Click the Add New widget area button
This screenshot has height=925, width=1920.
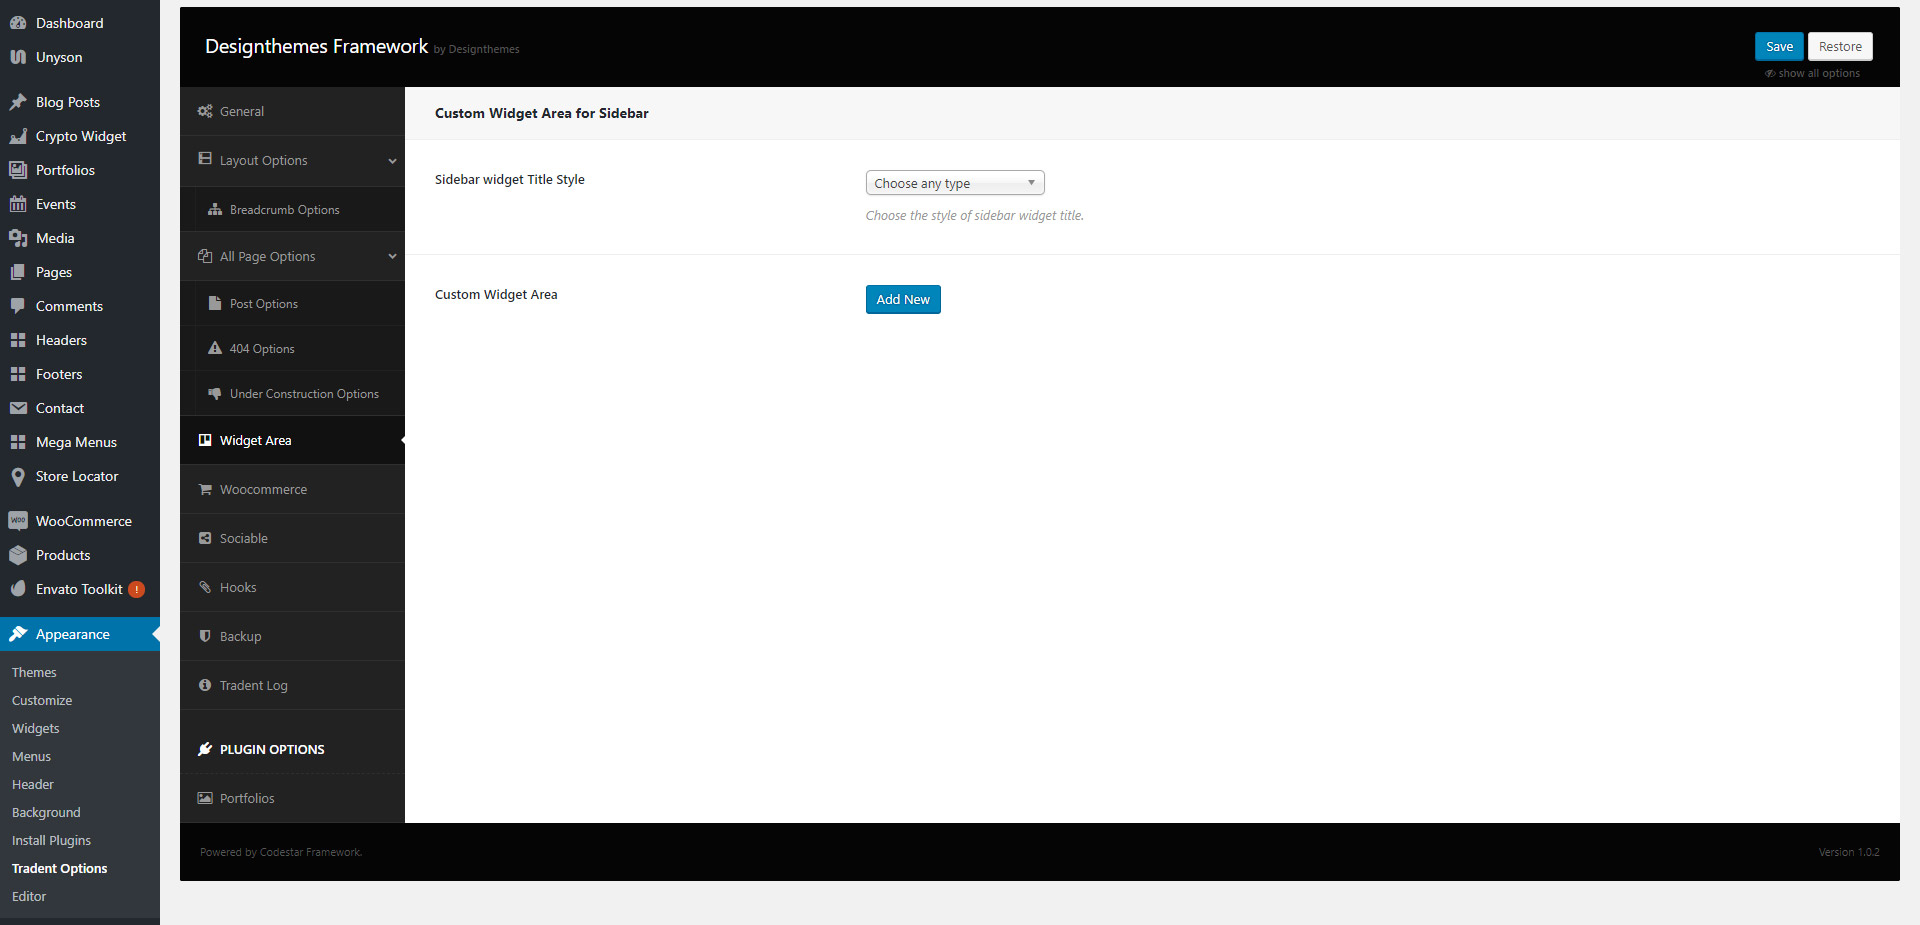point(902,299)
